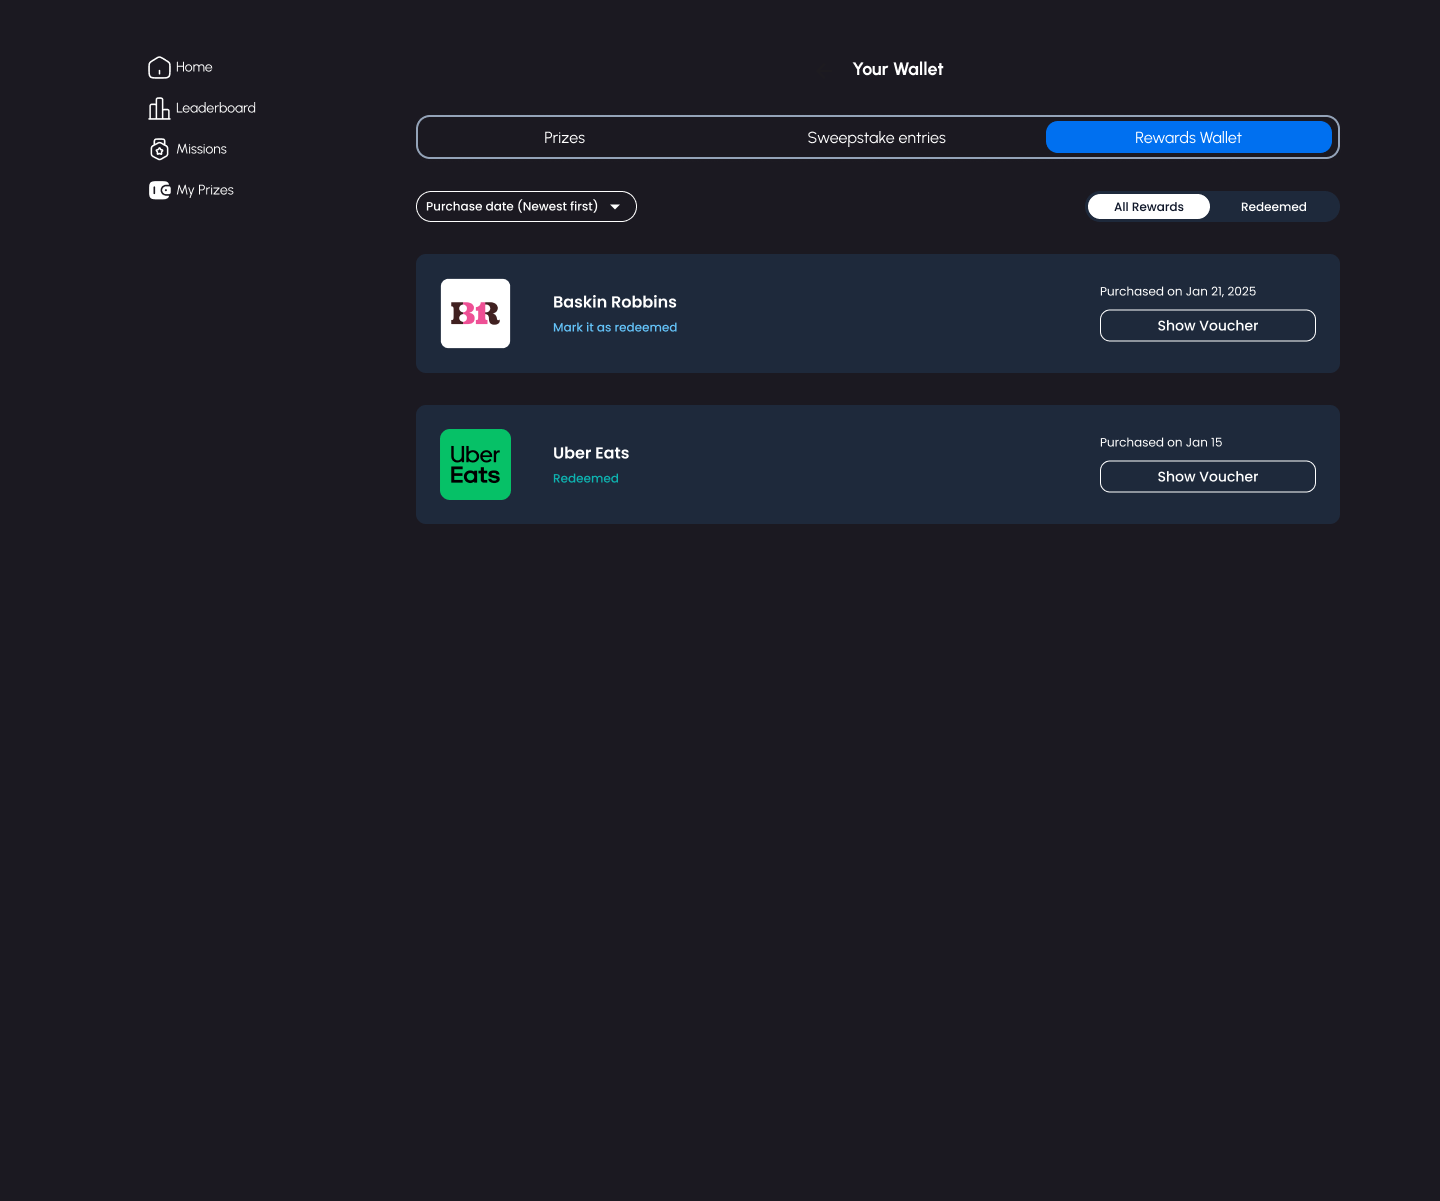Click the Redeemed status under Uber Eats
Image resolution: width=1440 pixels, height=1201 pixels.
(586, 478)
